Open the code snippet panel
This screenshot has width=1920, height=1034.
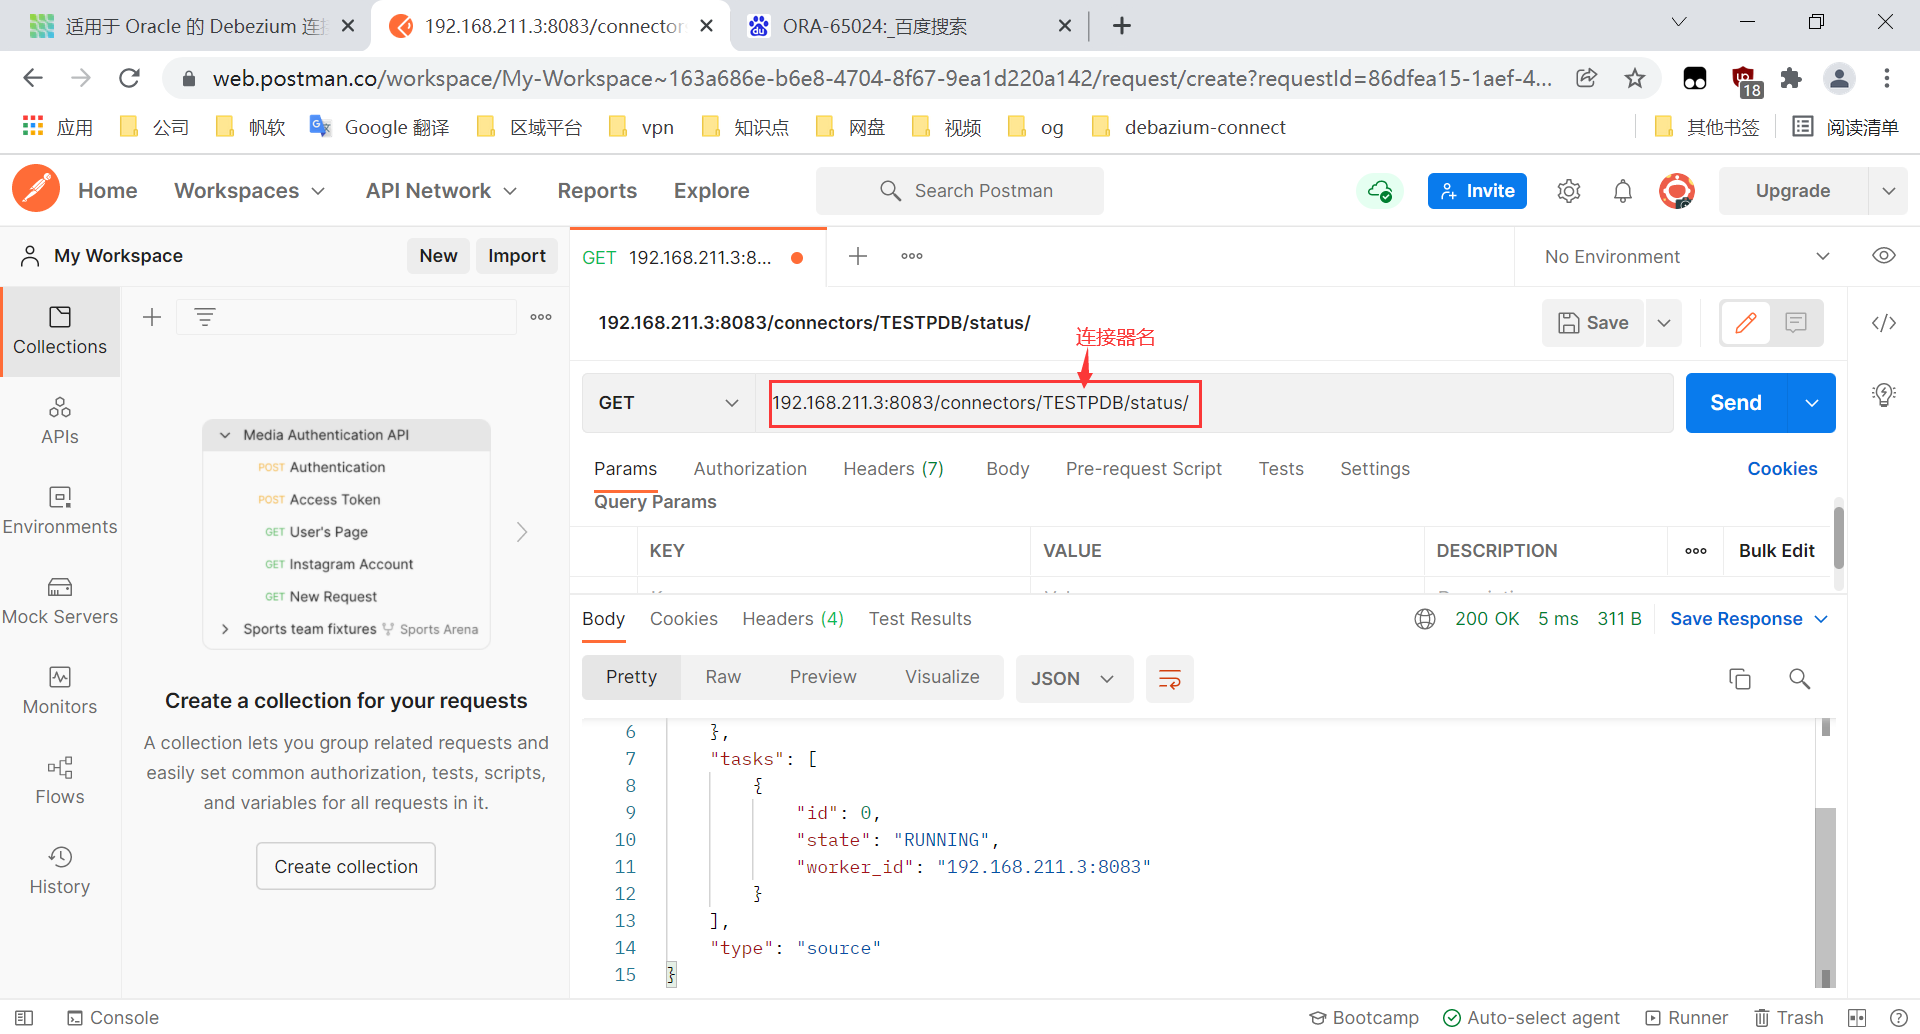click(1884, 323)
